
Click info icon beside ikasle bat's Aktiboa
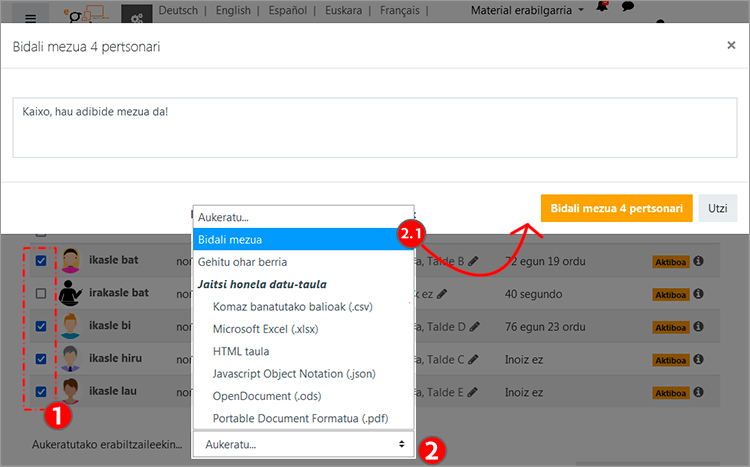point(699,261)
